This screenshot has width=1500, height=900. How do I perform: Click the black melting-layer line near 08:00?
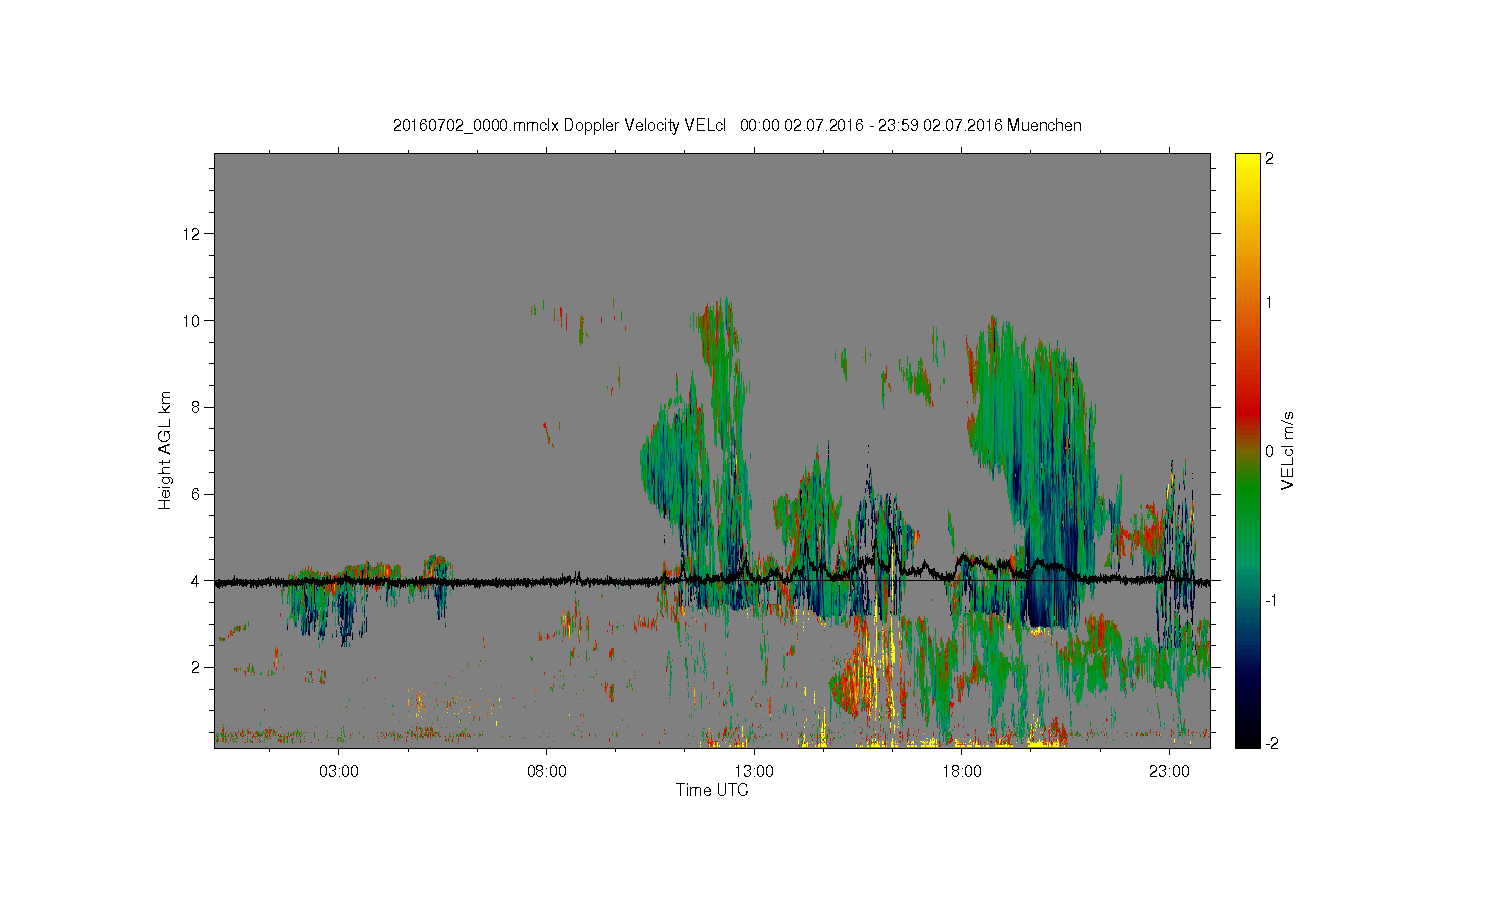click(x=546, y=580)
